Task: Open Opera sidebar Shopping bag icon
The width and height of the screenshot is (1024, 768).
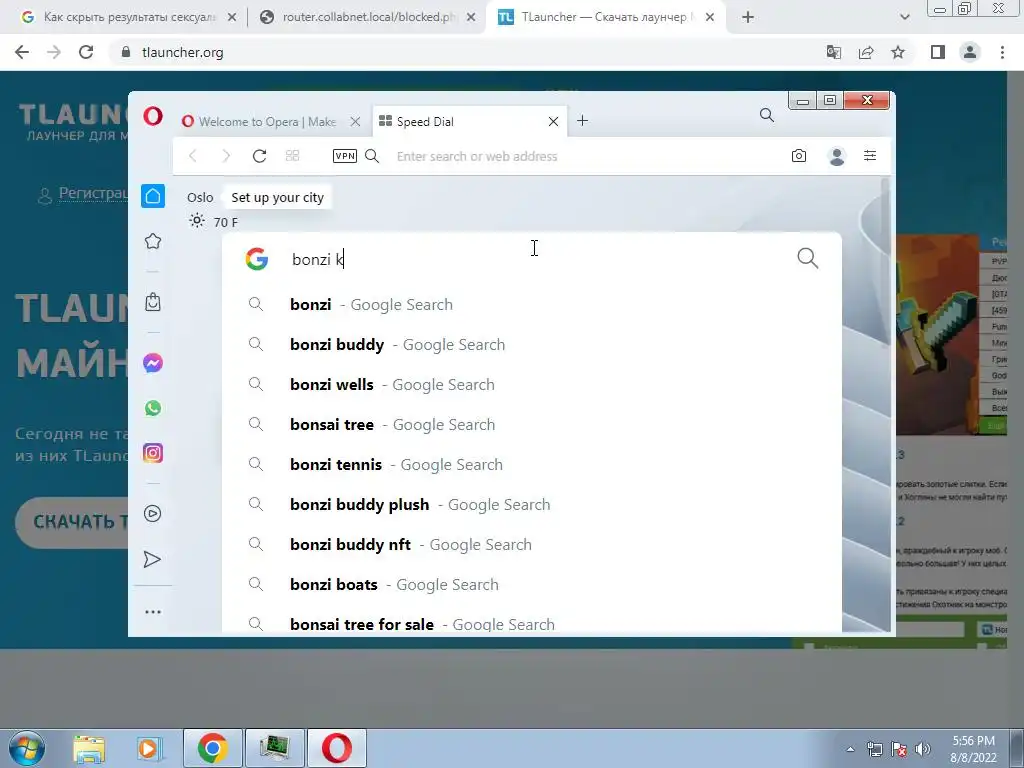Action: pyautogui.click(x=153, y=302)
